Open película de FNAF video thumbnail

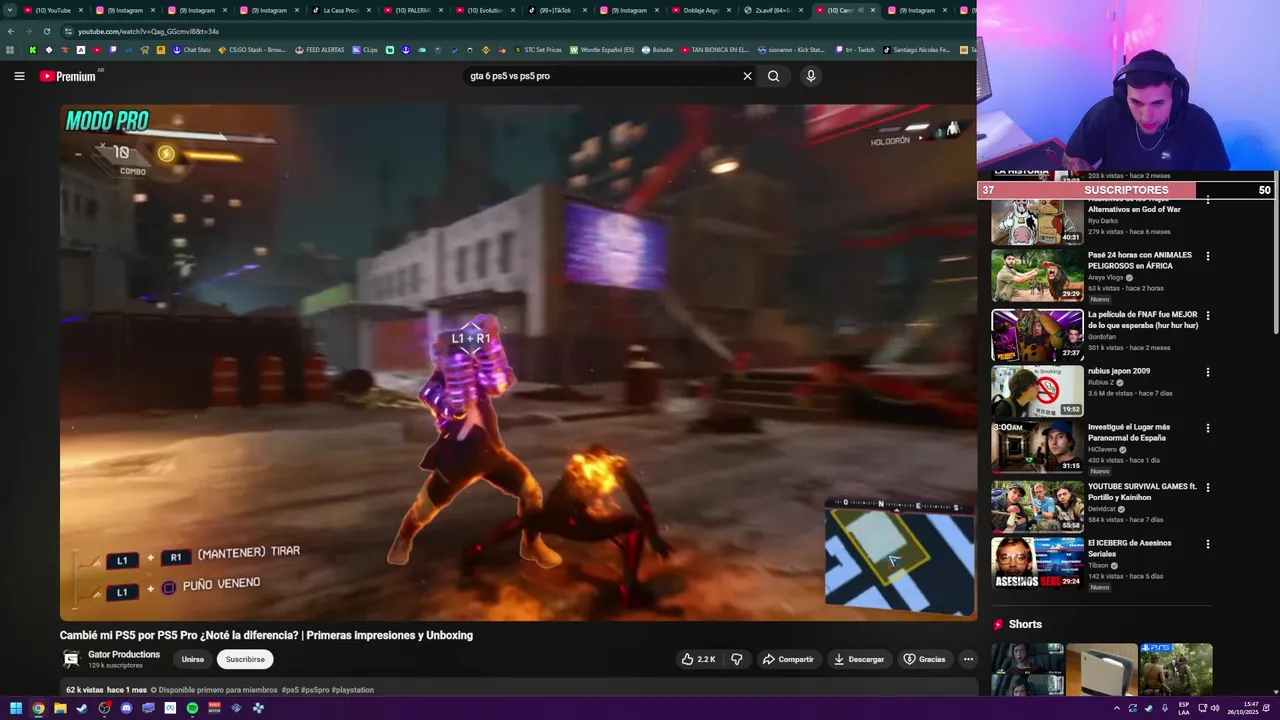coord(1037,334)
